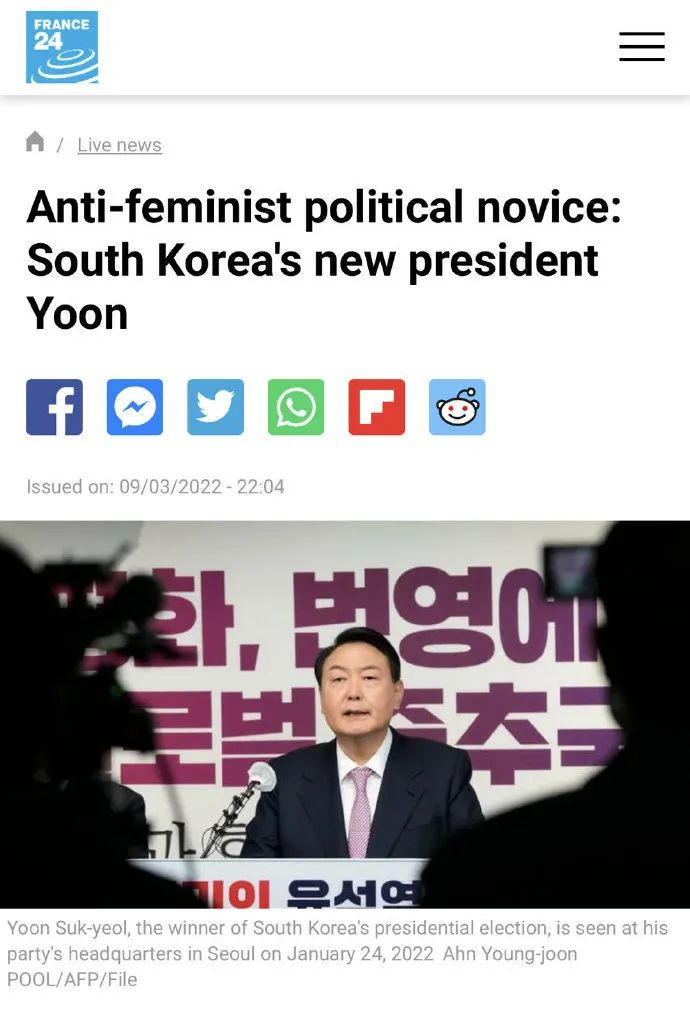Image resolution: width=690 pixels, height=1027 pixels.
Task: Open the hamburger navigation menu
Action: [642, 47]
